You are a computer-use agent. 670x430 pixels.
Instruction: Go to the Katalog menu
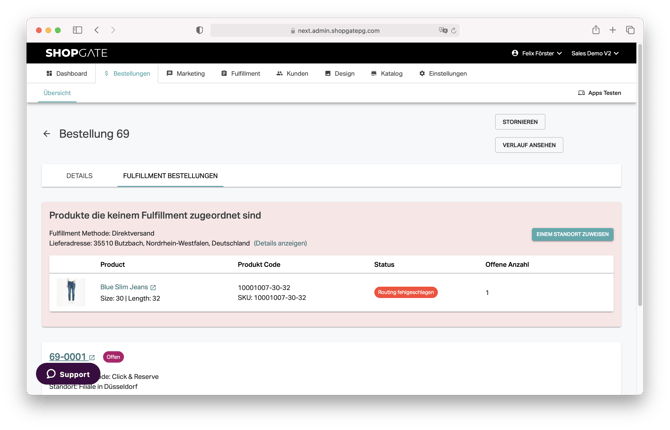click(386, 73)
